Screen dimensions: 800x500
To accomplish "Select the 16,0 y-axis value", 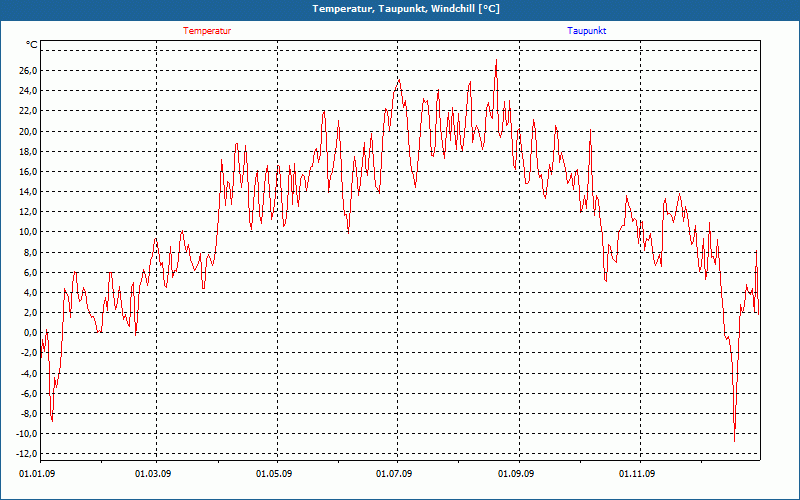I will pyautogui.click(x=29, y=171).
